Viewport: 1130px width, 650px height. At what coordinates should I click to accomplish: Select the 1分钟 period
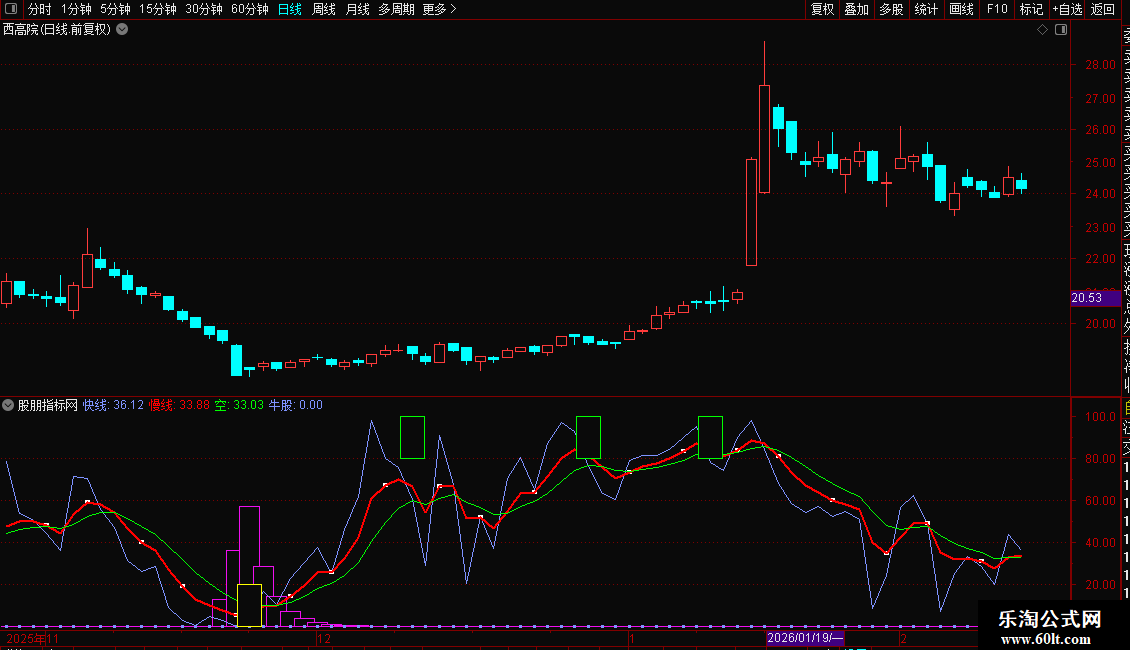(76, 9)
